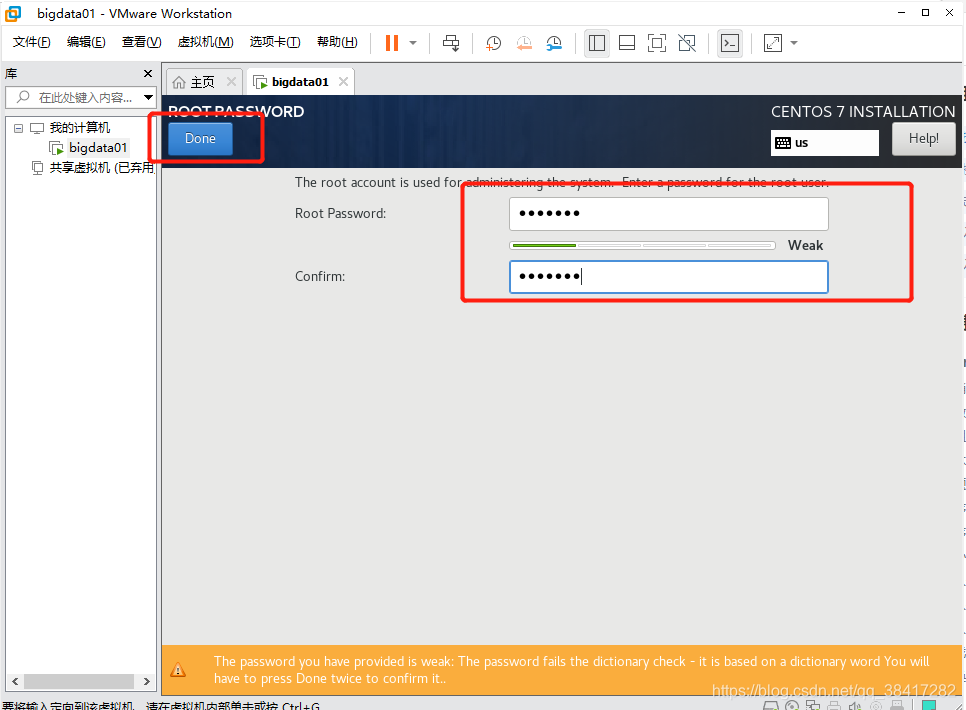Click the Unity mode toolbar icon

point(687,43)
